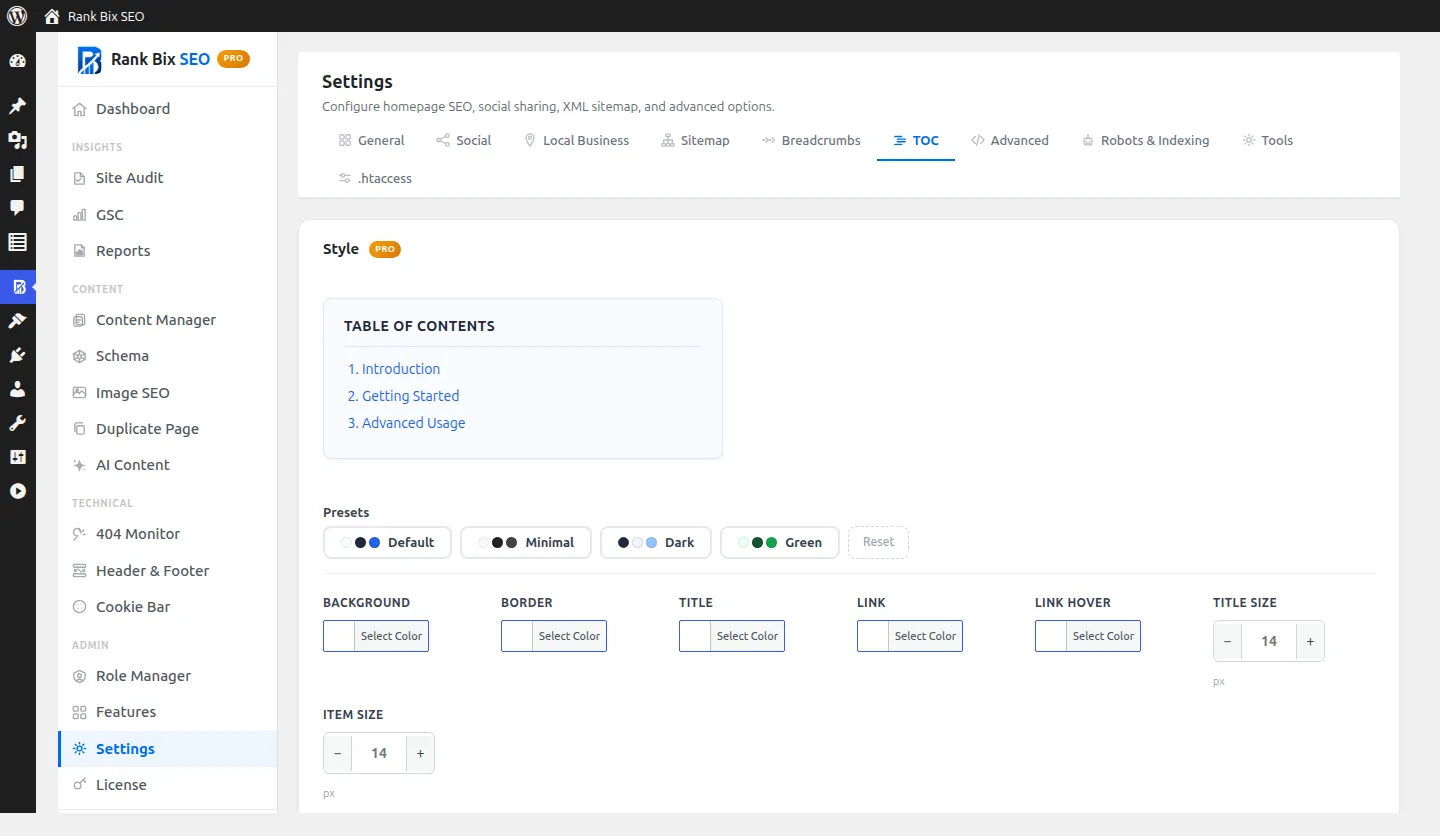Viewport: 1440px width, 836px height.
Task: Select Color for the Title
Action: coord(732,636)
